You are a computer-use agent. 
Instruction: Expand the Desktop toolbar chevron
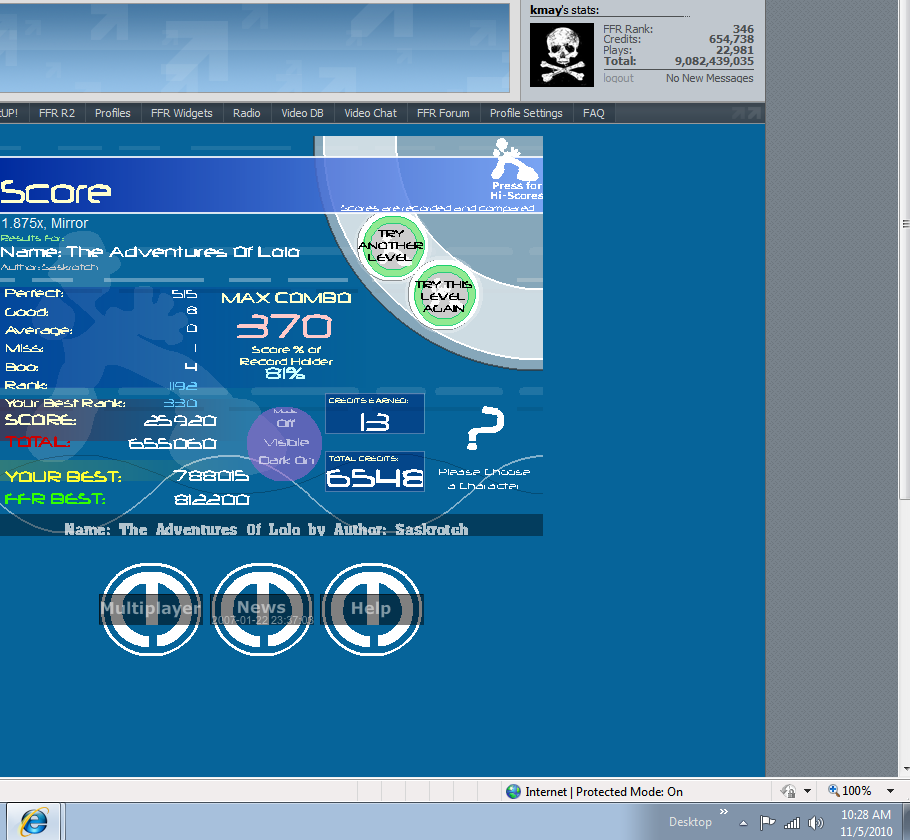(x=724, y=812)
